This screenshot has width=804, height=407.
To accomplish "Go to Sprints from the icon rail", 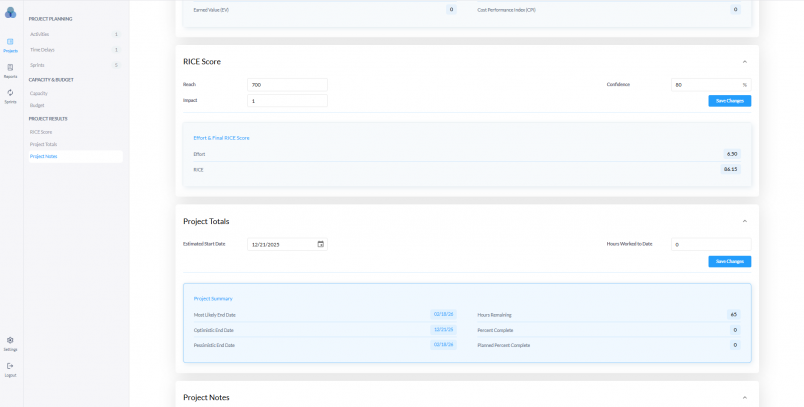I will tap(10, 95).
